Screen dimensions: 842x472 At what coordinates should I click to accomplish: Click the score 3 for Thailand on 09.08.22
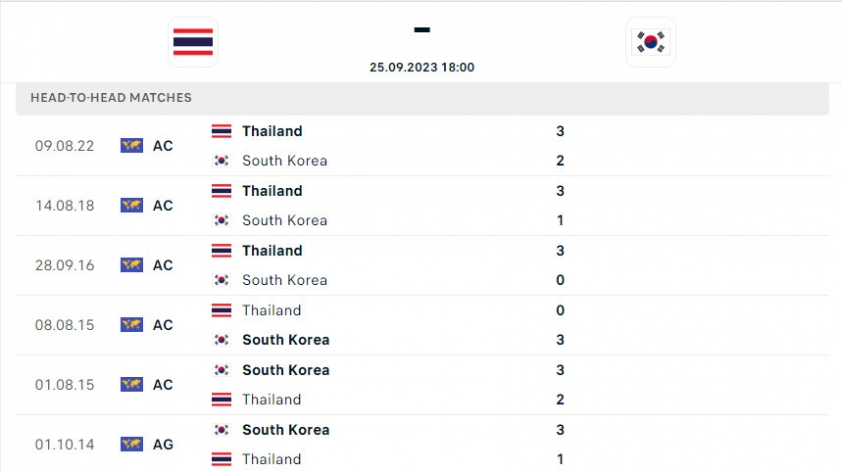tap(560, 131)
